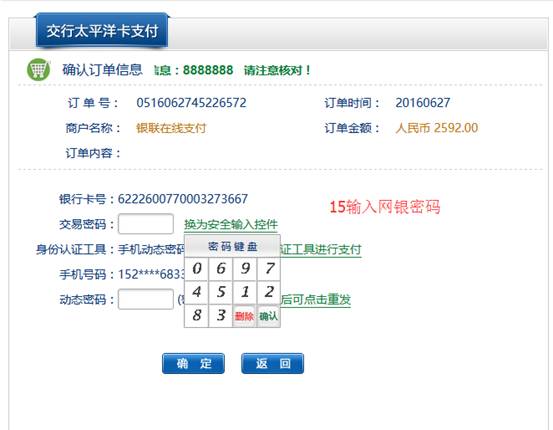Click the green 确认 keypad key

269,316
